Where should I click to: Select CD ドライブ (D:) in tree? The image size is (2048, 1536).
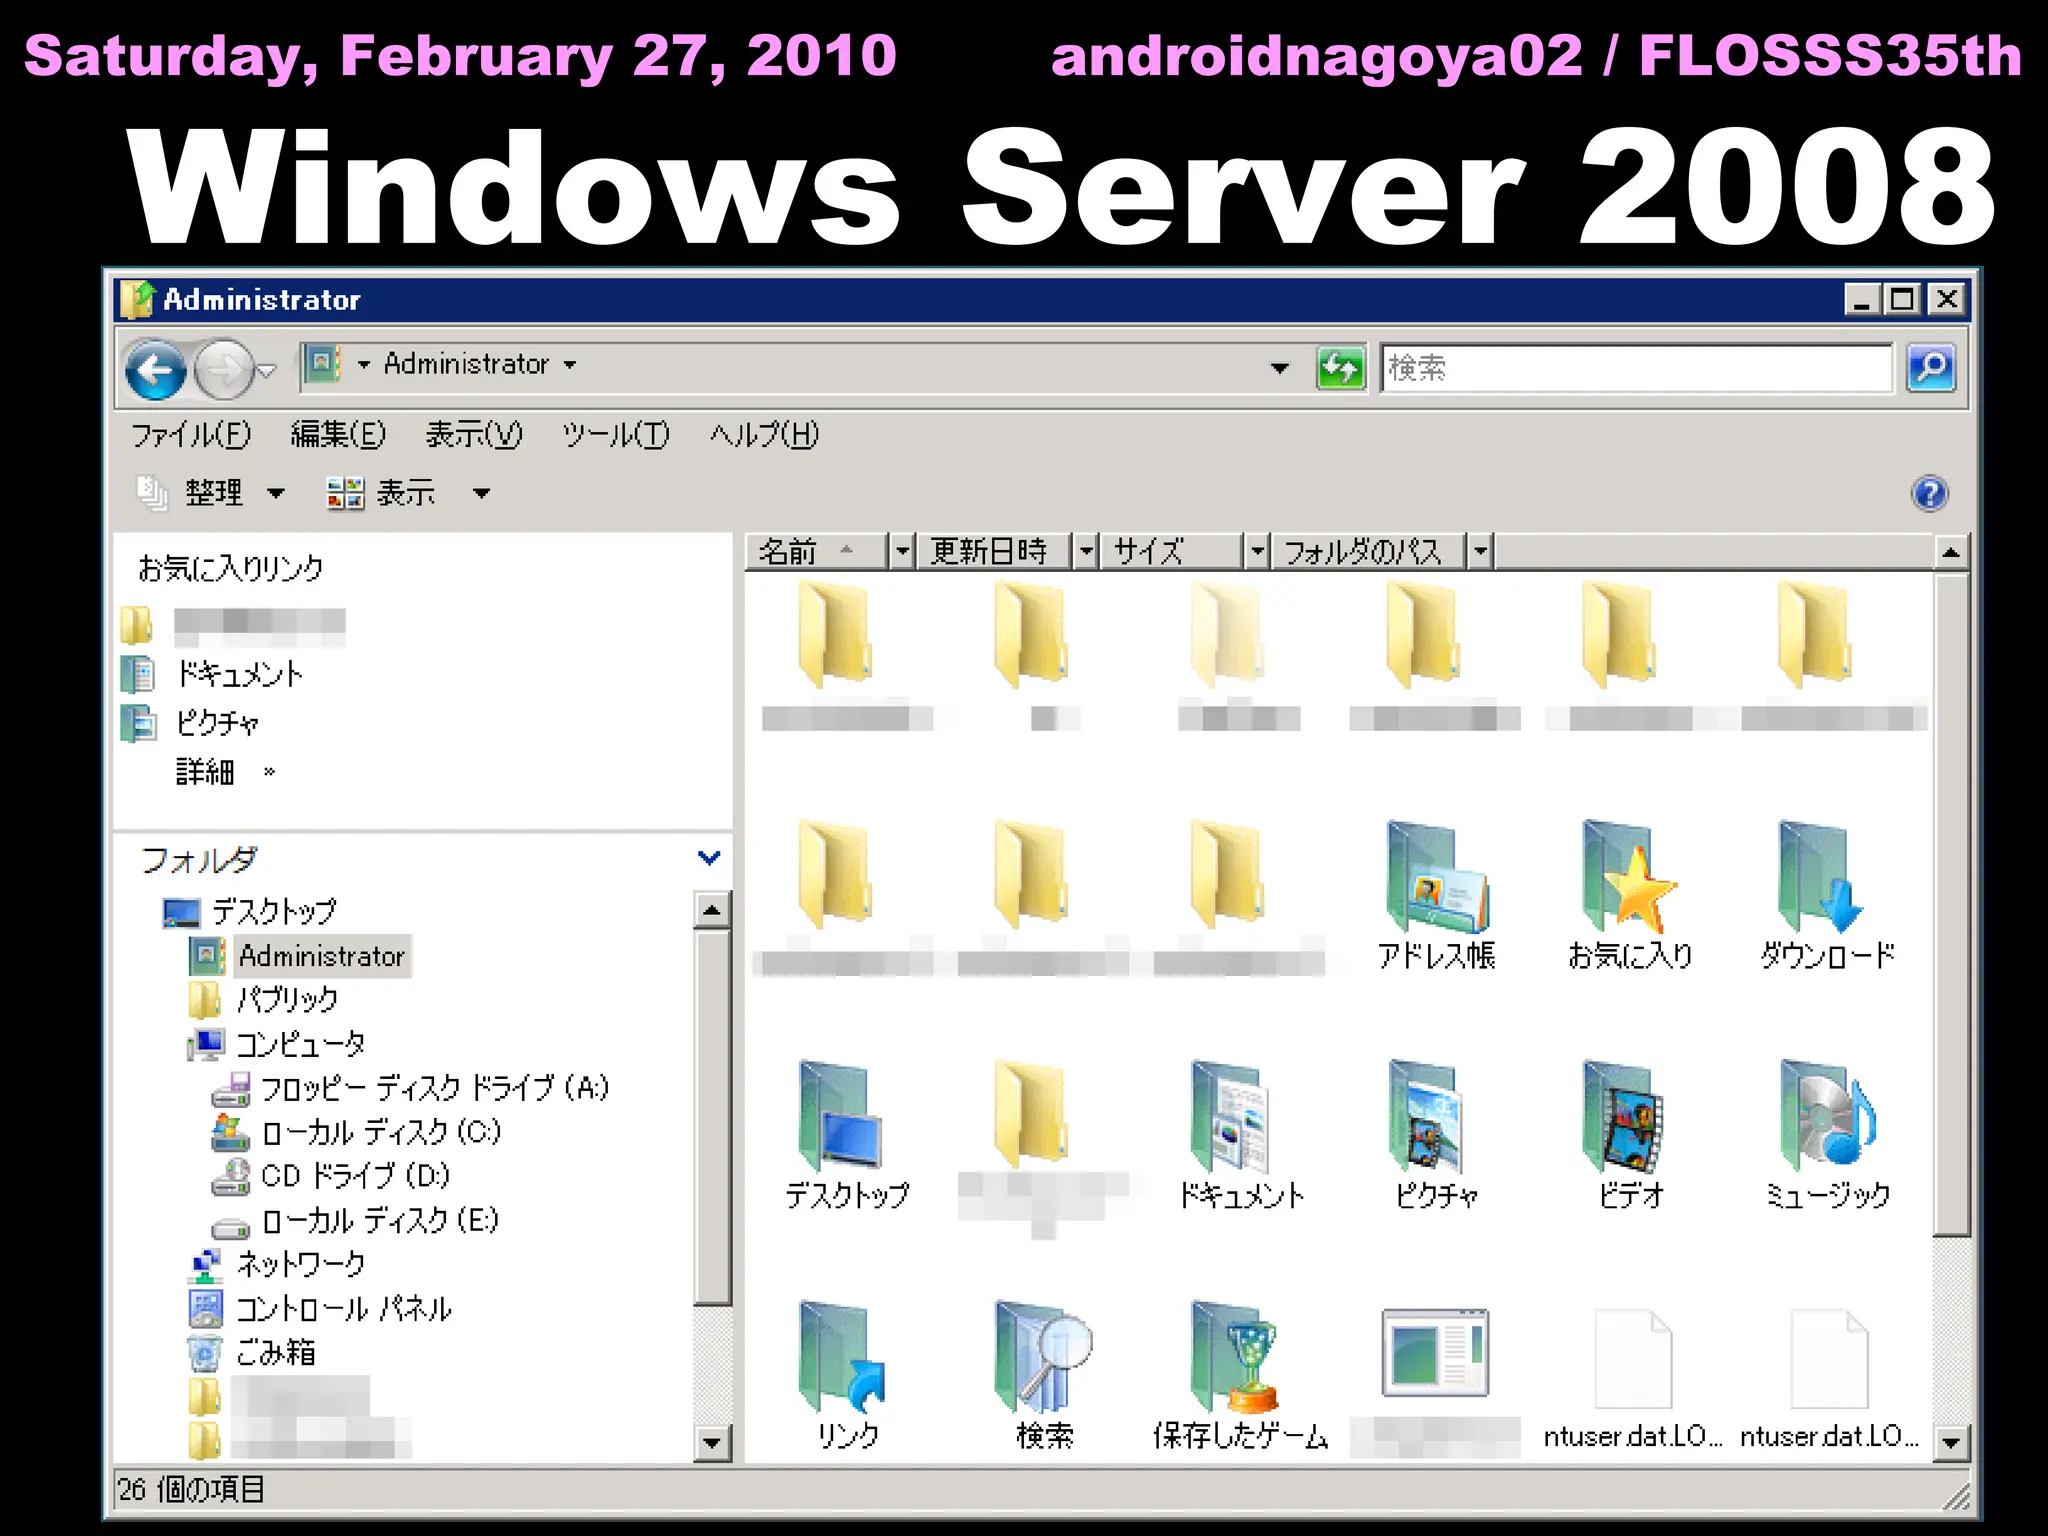point(331,1176)
